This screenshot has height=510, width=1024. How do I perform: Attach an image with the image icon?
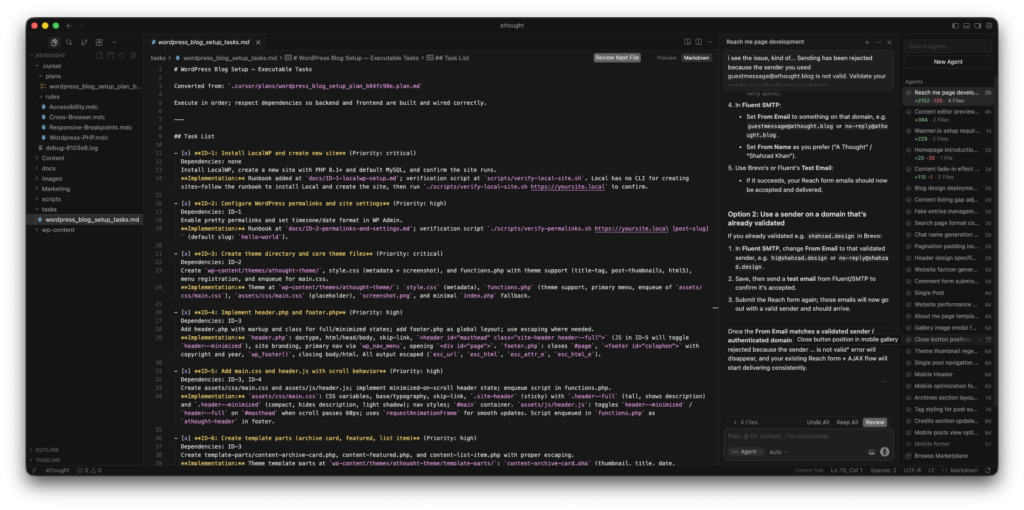point(871,452)
